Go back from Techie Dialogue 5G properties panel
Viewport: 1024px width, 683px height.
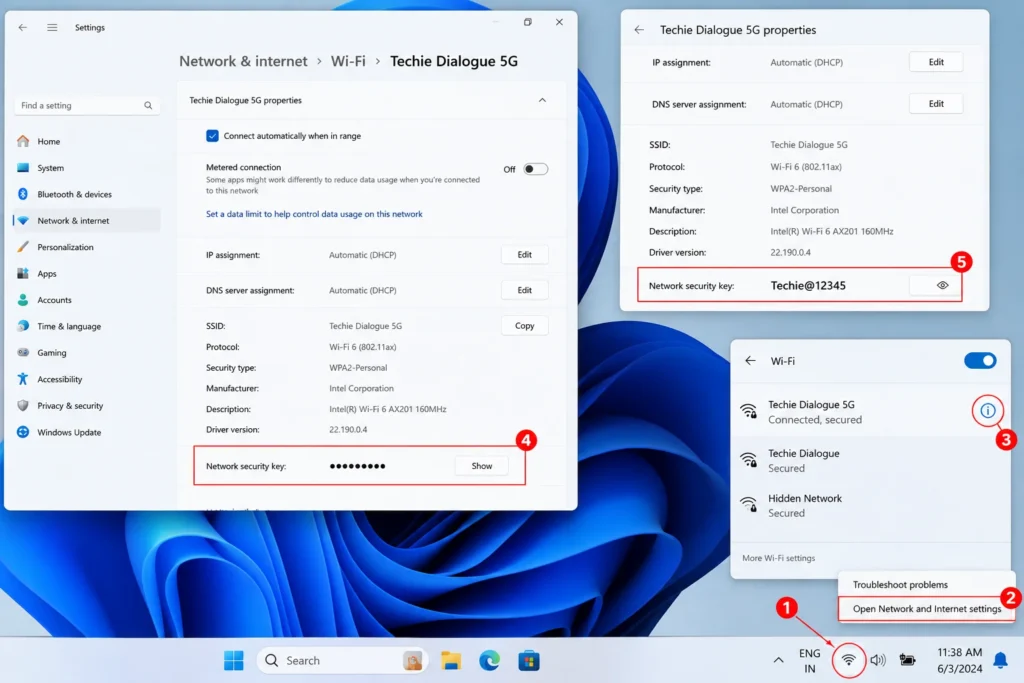[x=639, y=30]
